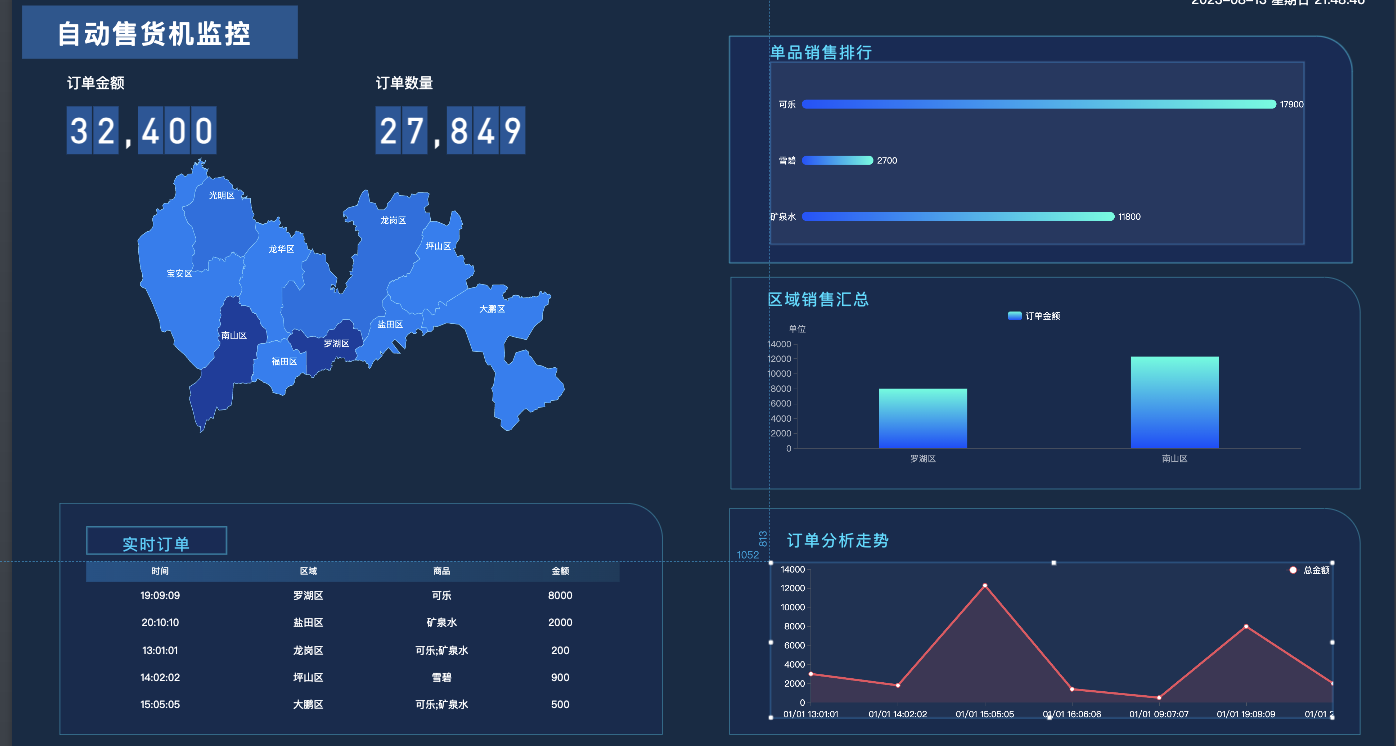This screenshot has height=746, width=1396.
Task: Click the 南山区 bar in regional summary
Action: point(1175,402)
